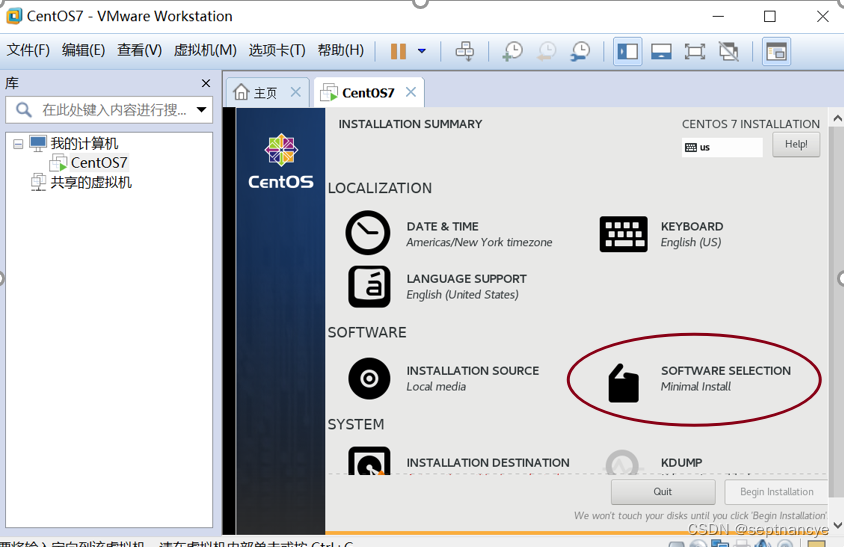Image resolution: width=844 pixels, height=547 pixels.
Task: Click the Quit button
Action: (663, 492)
